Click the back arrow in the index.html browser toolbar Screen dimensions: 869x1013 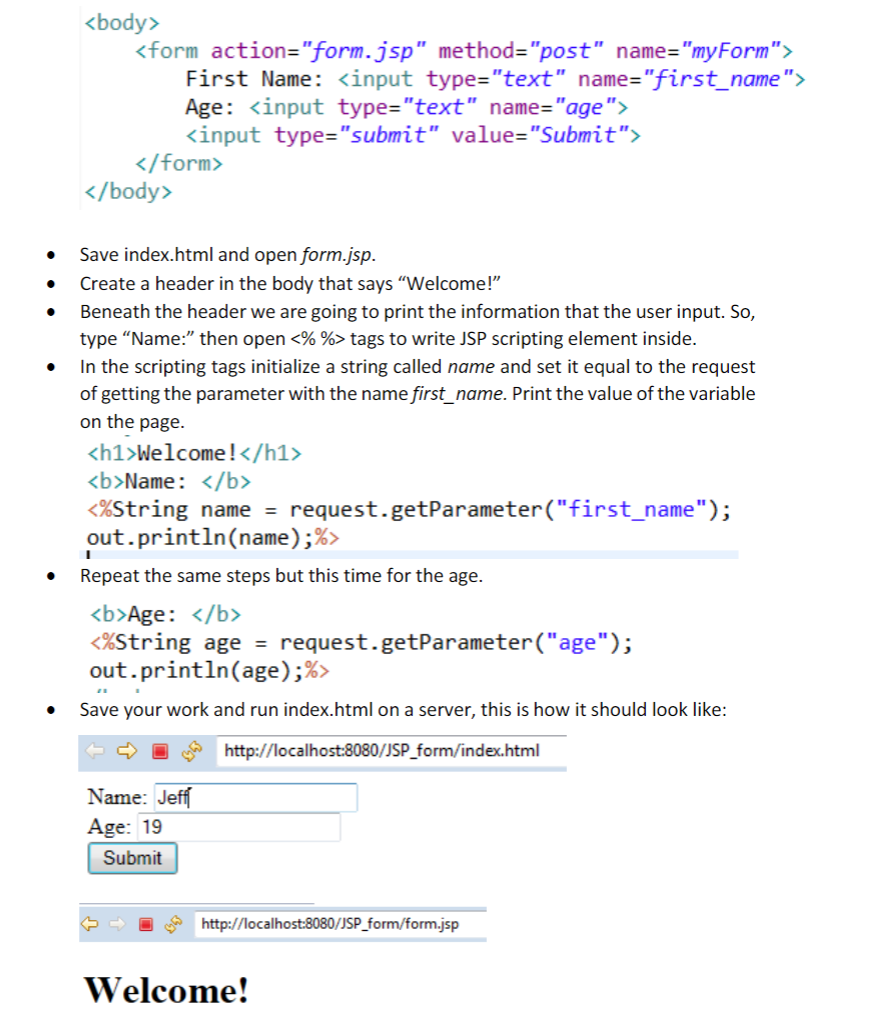[92, 750]
